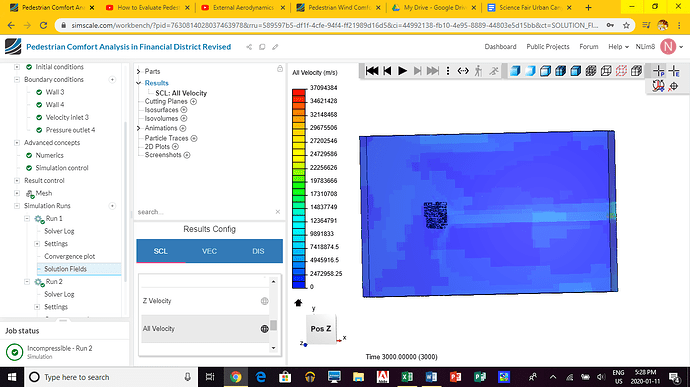The image size is (690, 387).
Task: Toggle the back-and-forth loop arrow icon
Action: [463, 71]
